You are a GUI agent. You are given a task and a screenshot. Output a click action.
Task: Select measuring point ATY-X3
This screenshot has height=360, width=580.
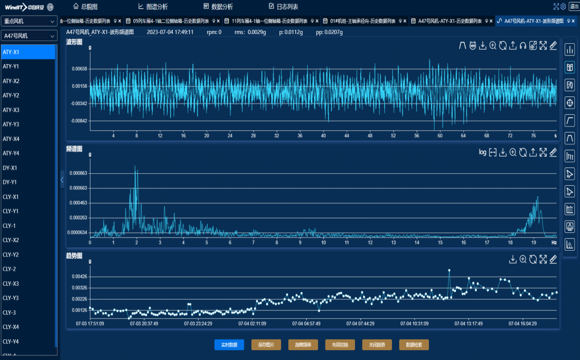[28, 110]
